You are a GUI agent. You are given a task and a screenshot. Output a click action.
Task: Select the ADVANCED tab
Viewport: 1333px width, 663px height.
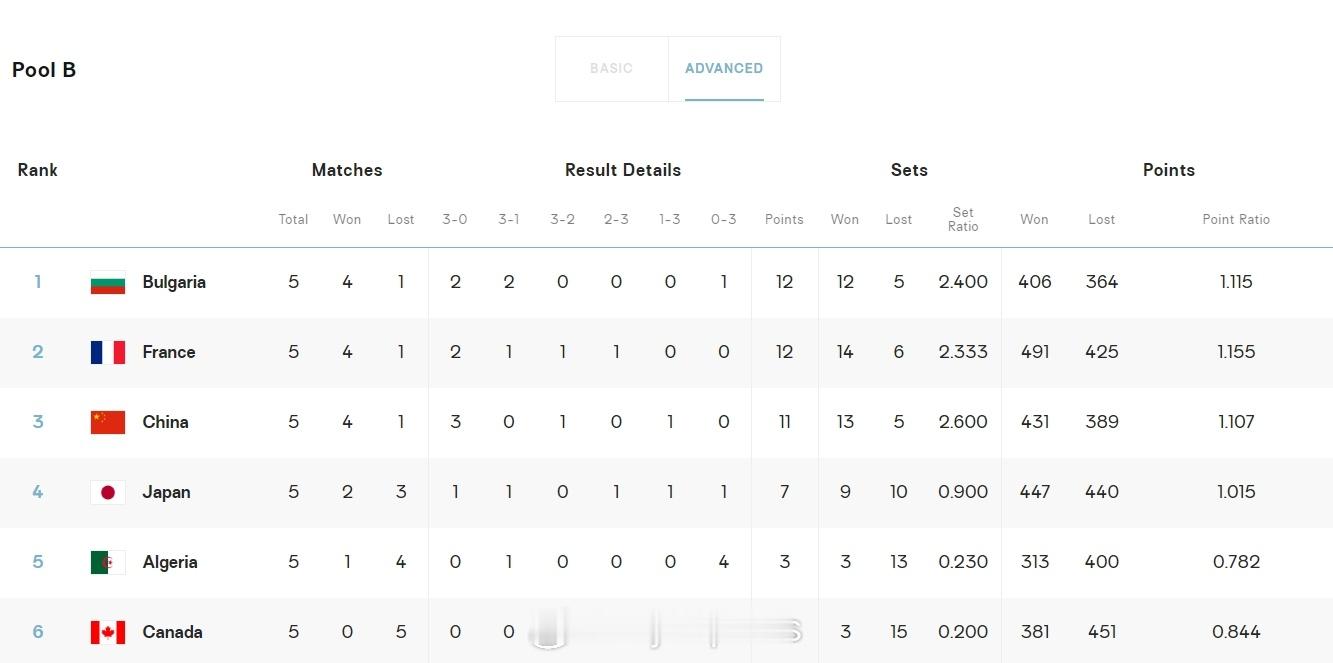coord(724,69)
